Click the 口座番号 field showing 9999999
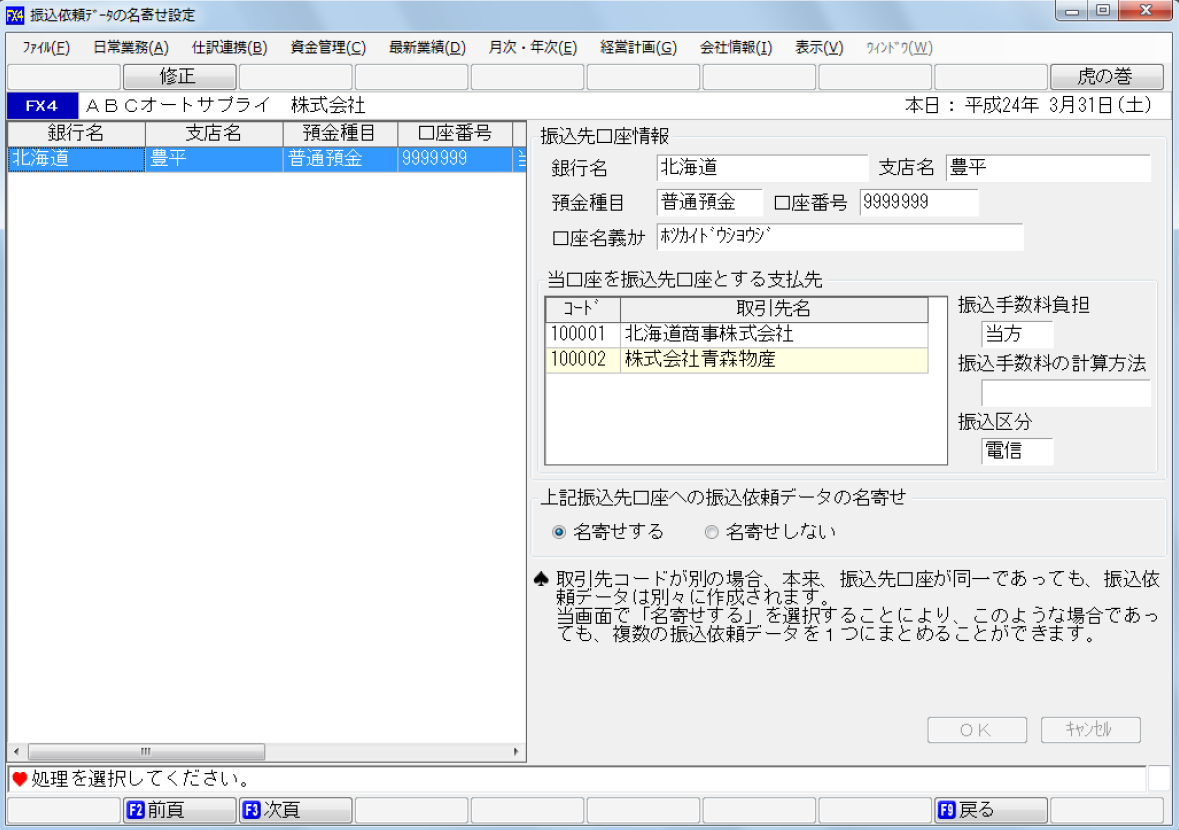The height and width of the screenshot is (830, 1179). (x=918, y=202)
